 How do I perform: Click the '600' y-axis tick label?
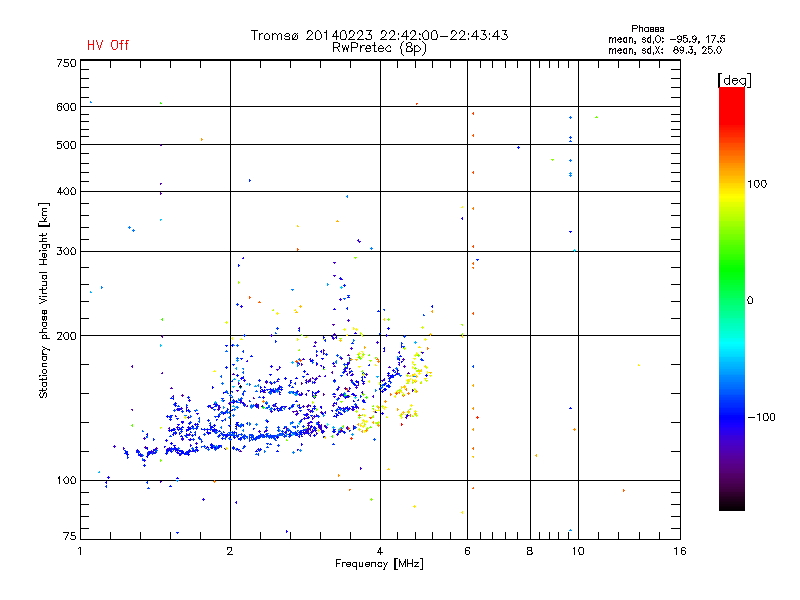tap(66, 107)
